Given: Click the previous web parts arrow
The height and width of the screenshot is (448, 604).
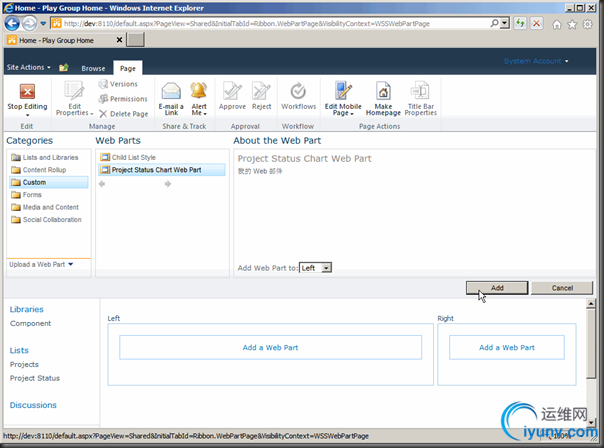Looking at the screenshot, I should point(102,184).
